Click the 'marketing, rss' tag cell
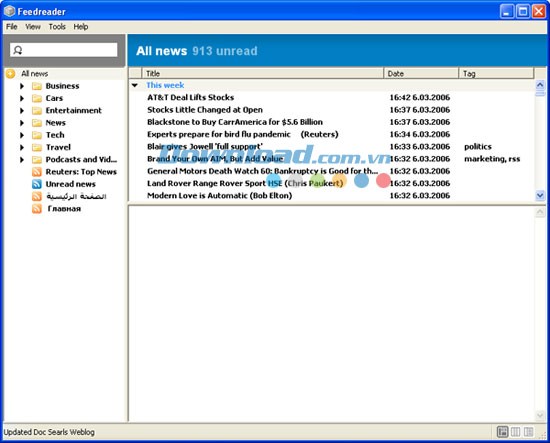Viewport: 550px width, 443px height. point(492,159)
